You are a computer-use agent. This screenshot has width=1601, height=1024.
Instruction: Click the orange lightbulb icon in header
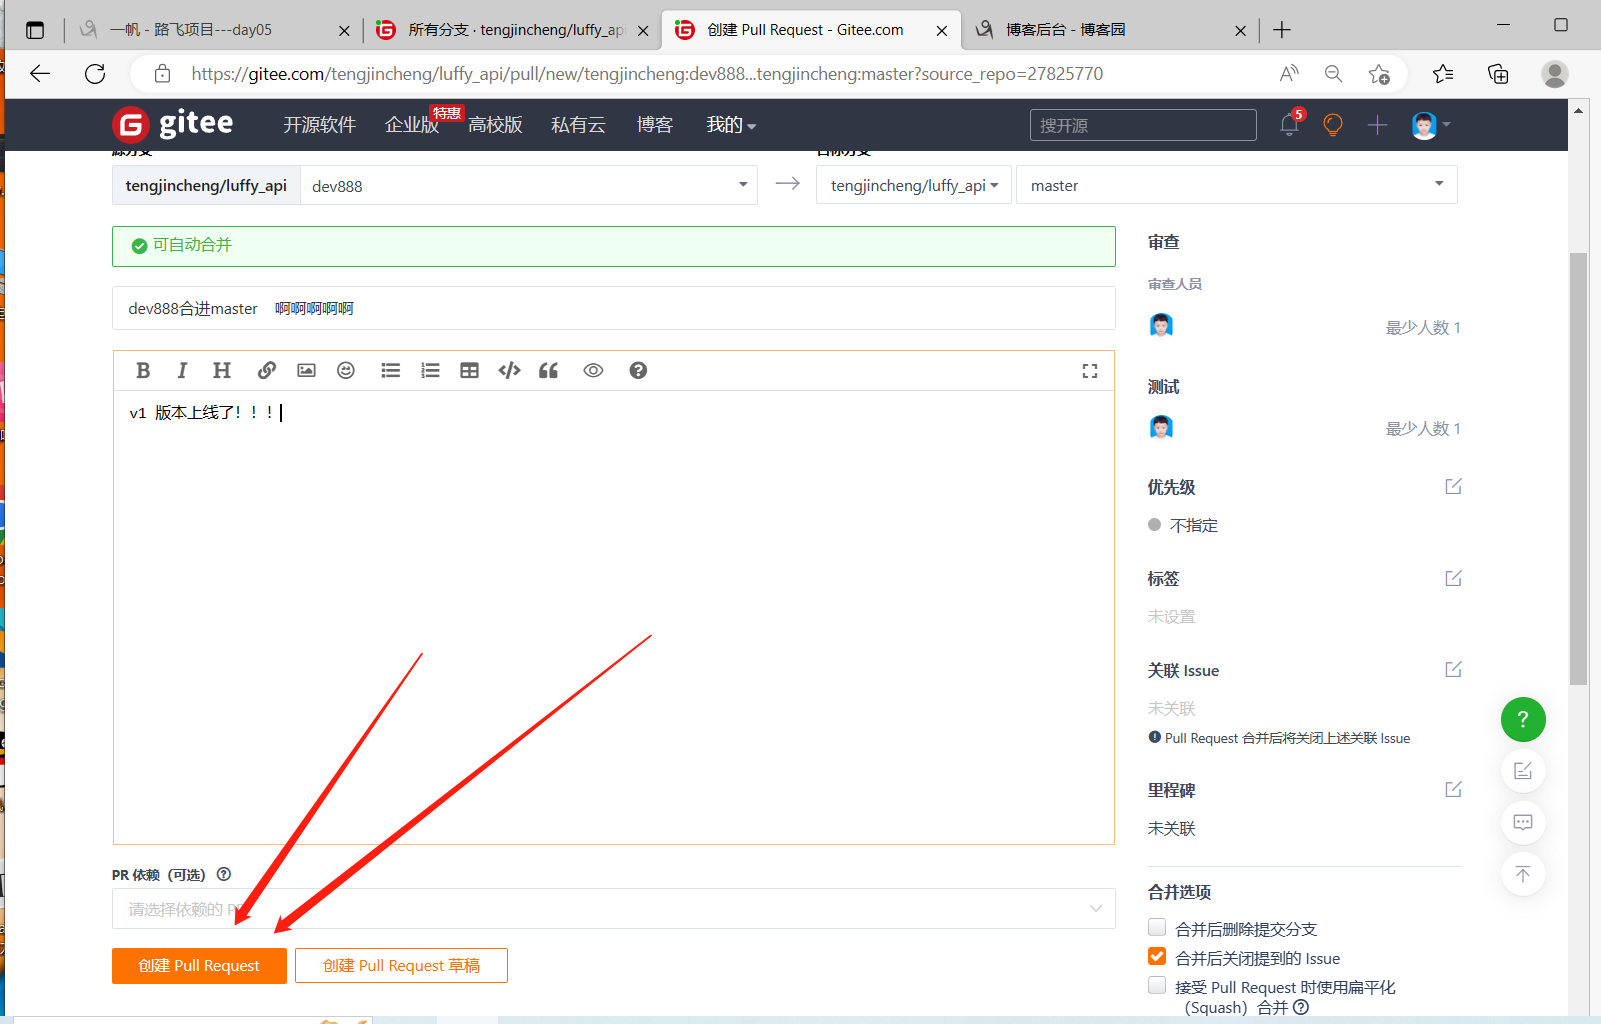pyautogui.click(x=1333, y=125)
